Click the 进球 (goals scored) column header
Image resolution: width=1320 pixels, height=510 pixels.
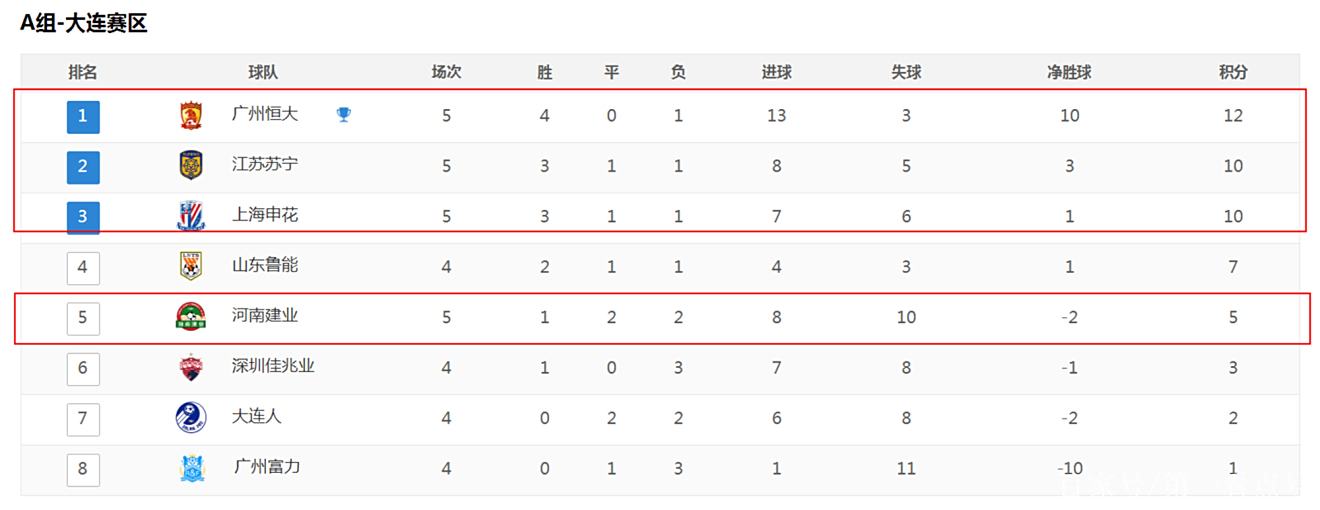[x=776, y=72]
